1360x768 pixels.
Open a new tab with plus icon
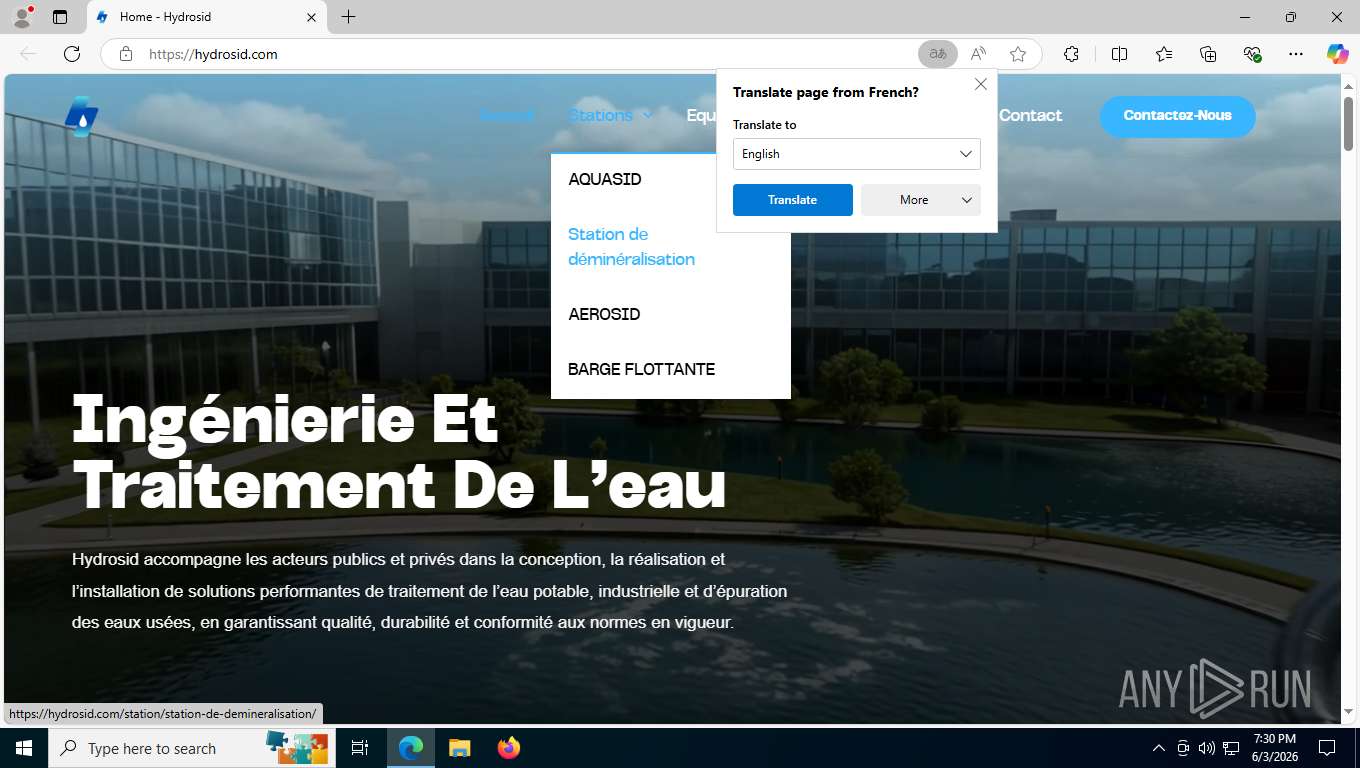348,17
